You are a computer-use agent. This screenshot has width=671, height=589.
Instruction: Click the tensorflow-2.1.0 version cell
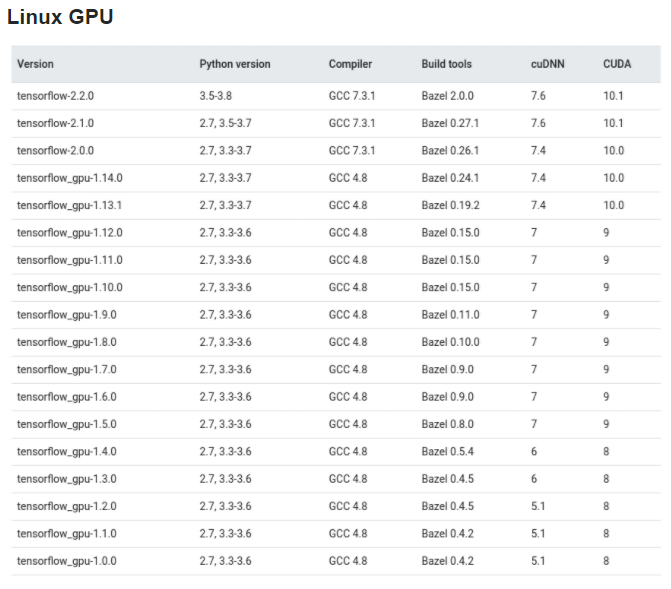[55, 123]
